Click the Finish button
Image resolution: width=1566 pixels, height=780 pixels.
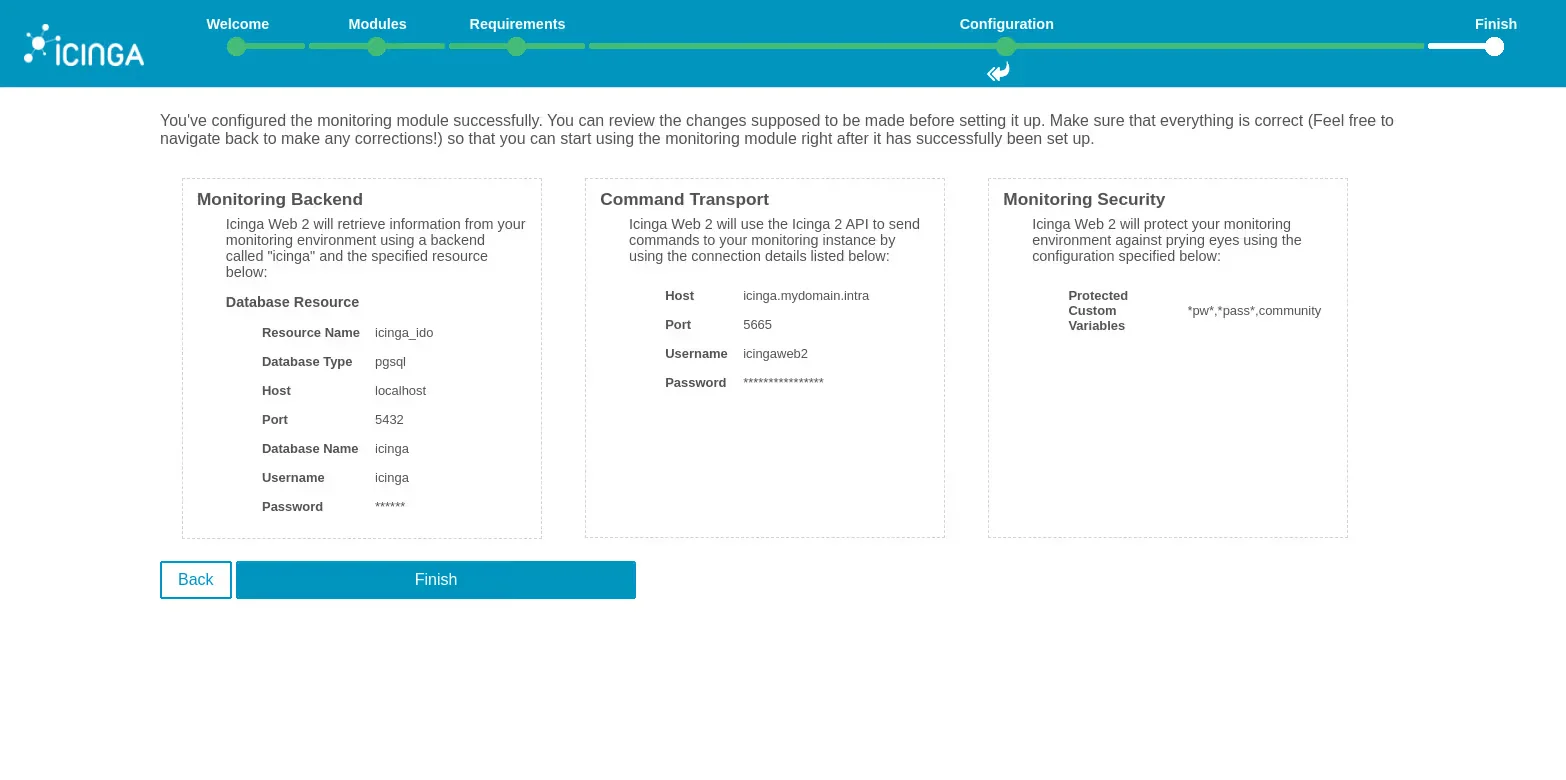pyautogui.click(x=436, y=580)
